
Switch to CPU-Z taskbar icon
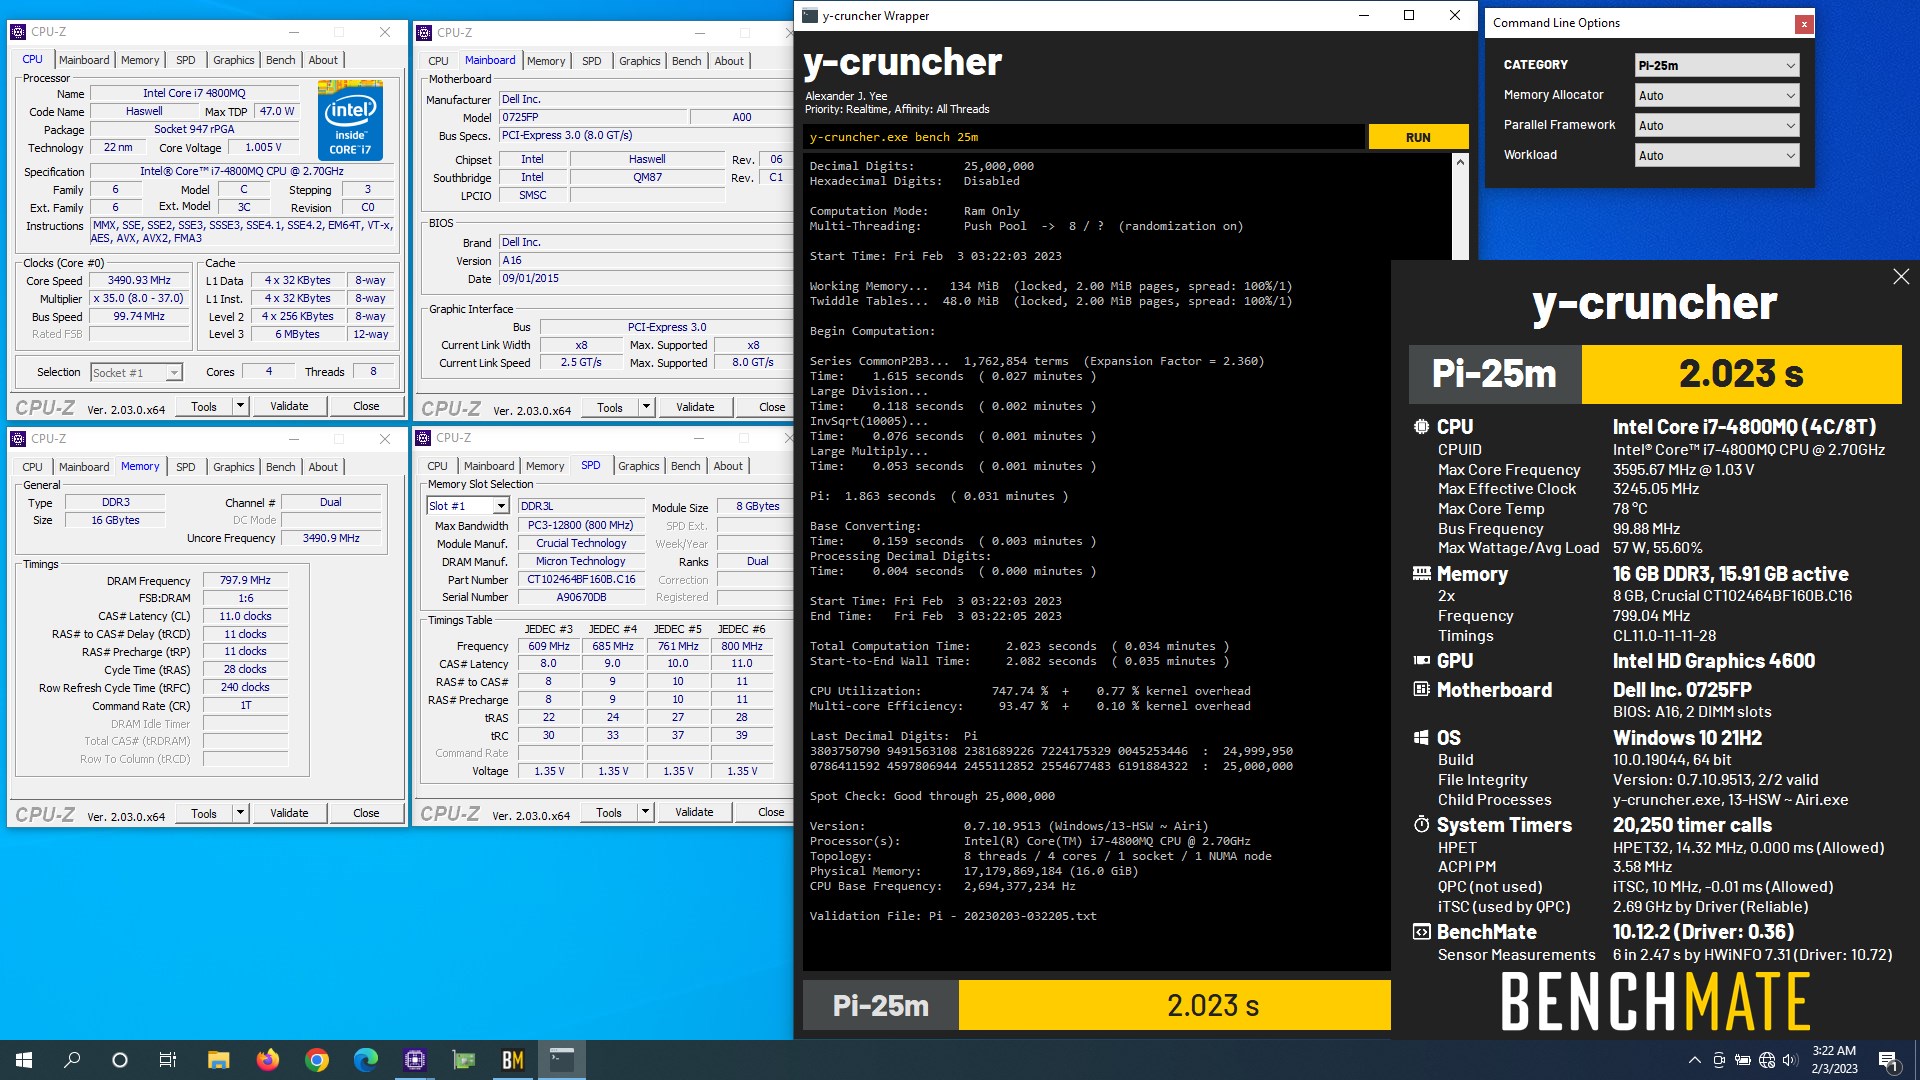415,1060
